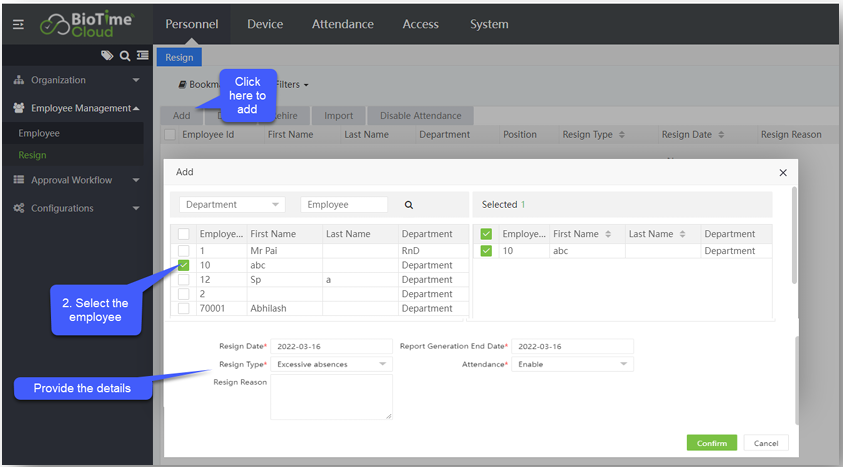
Task: Click inside the Resign Reason text area
Action: tap(331, 396)
